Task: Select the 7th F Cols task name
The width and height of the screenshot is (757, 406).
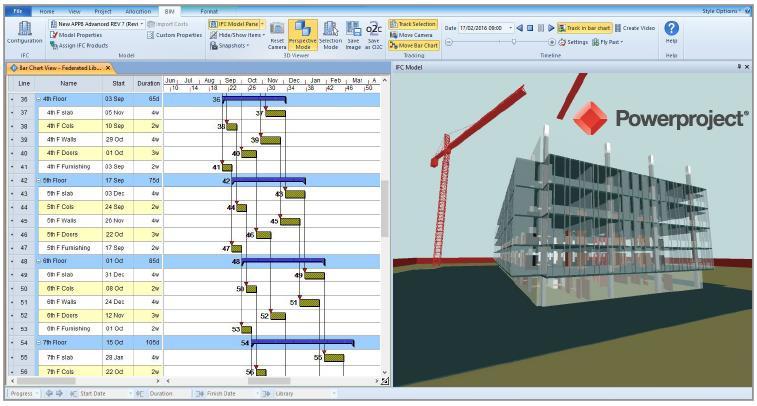Action: 60,372
